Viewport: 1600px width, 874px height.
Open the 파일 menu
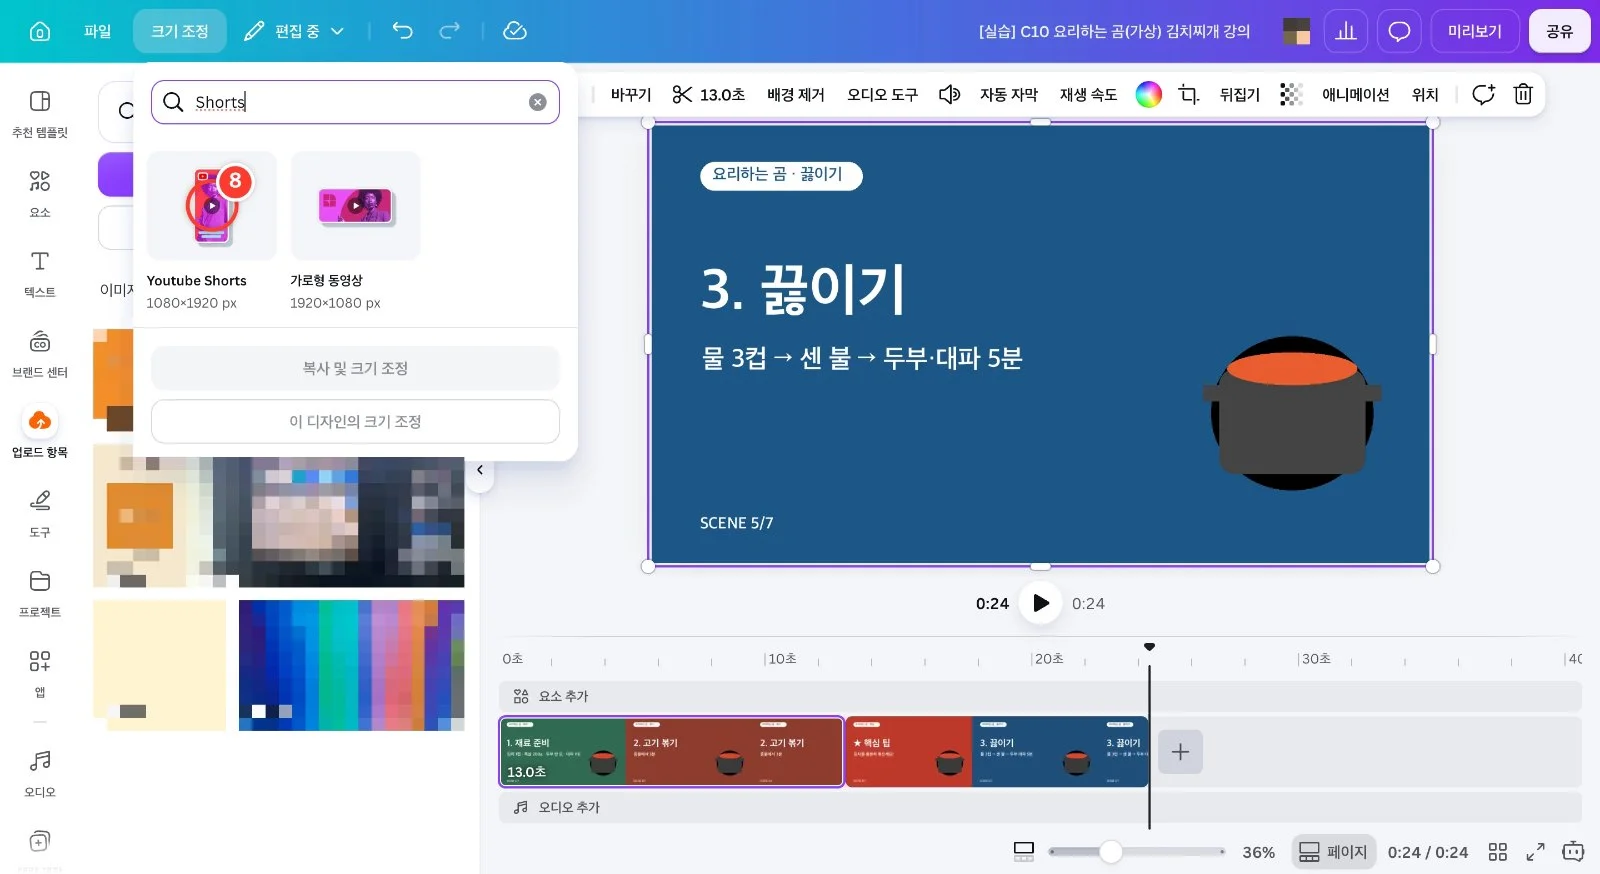click(97, 31)
